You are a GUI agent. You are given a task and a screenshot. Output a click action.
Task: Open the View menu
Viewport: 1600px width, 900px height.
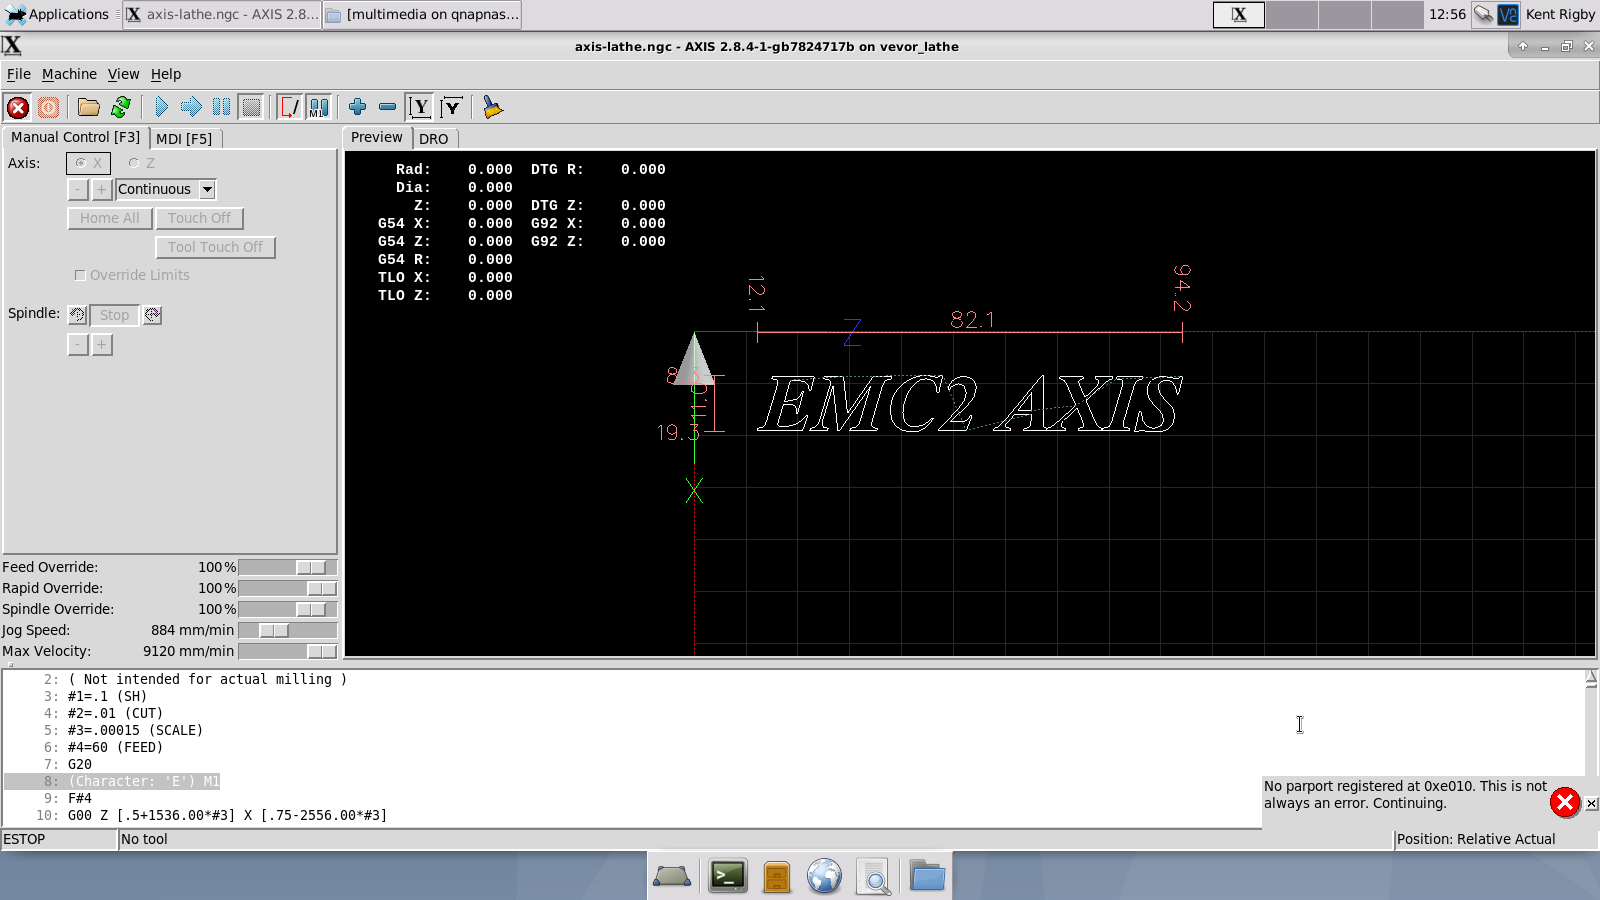pyautogui.click(x=123, y=74)
